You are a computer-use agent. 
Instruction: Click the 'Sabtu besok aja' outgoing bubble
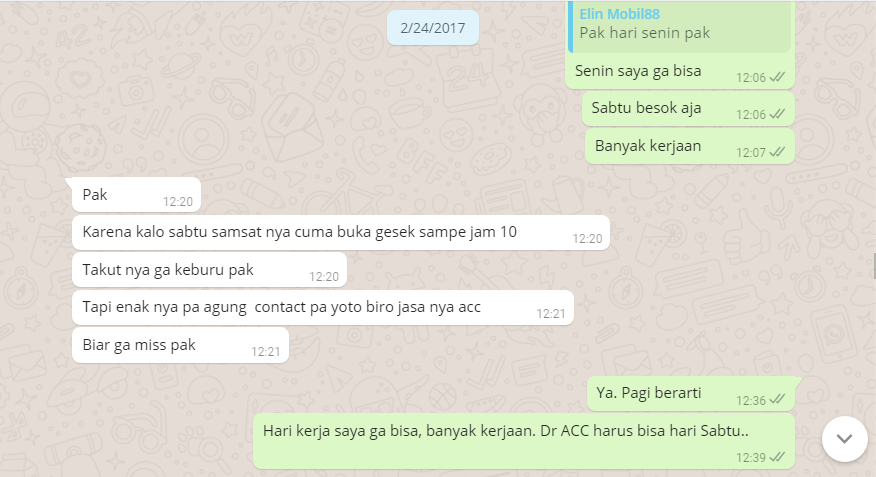[688, 108]
